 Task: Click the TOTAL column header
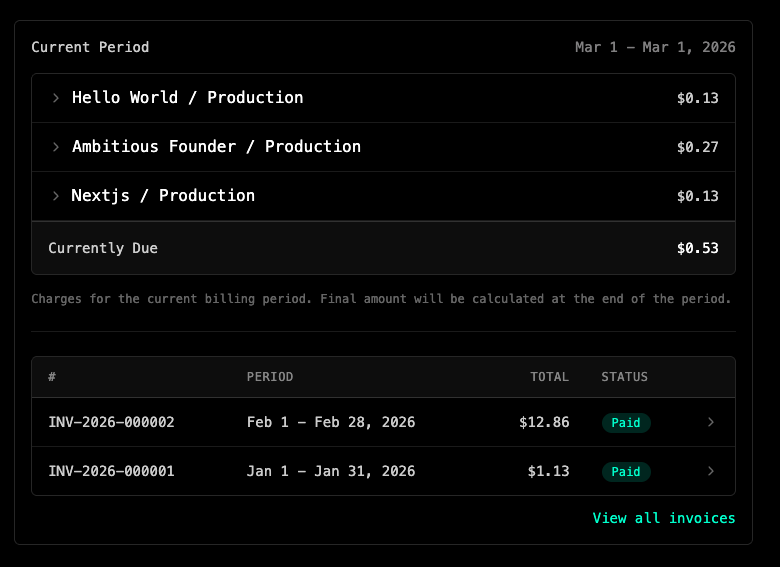tap(549, 377)
